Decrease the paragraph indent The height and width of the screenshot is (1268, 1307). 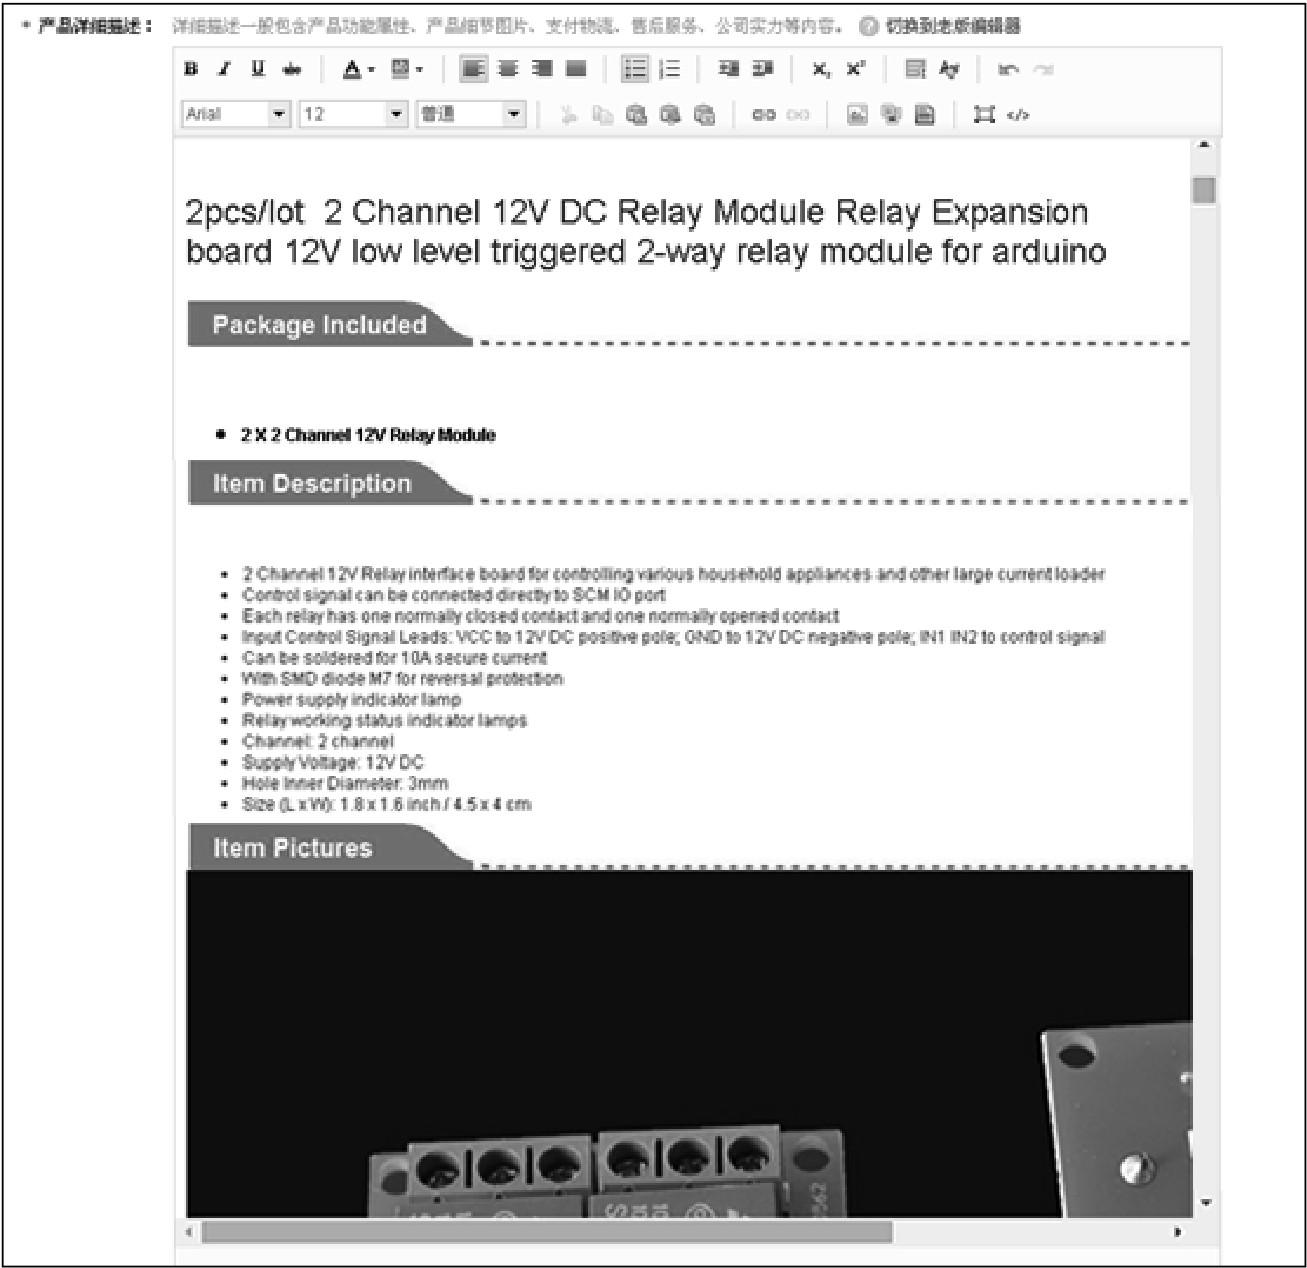[729, 69]
